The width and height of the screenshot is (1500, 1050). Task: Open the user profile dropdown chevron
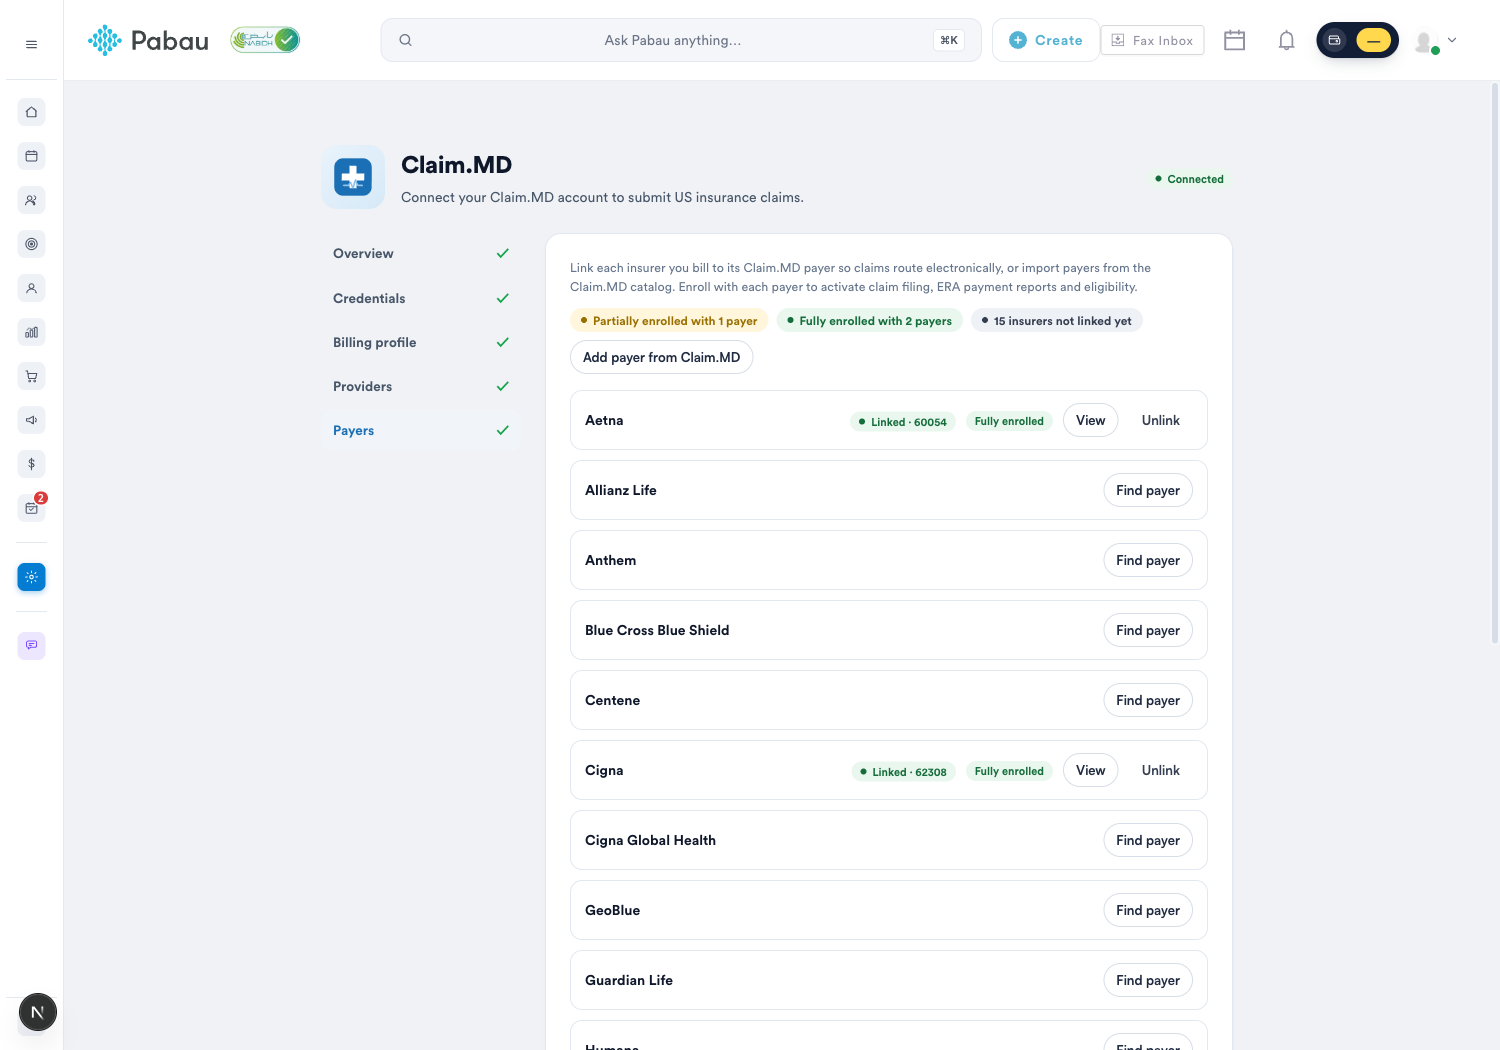click(x=1452, y=40)
